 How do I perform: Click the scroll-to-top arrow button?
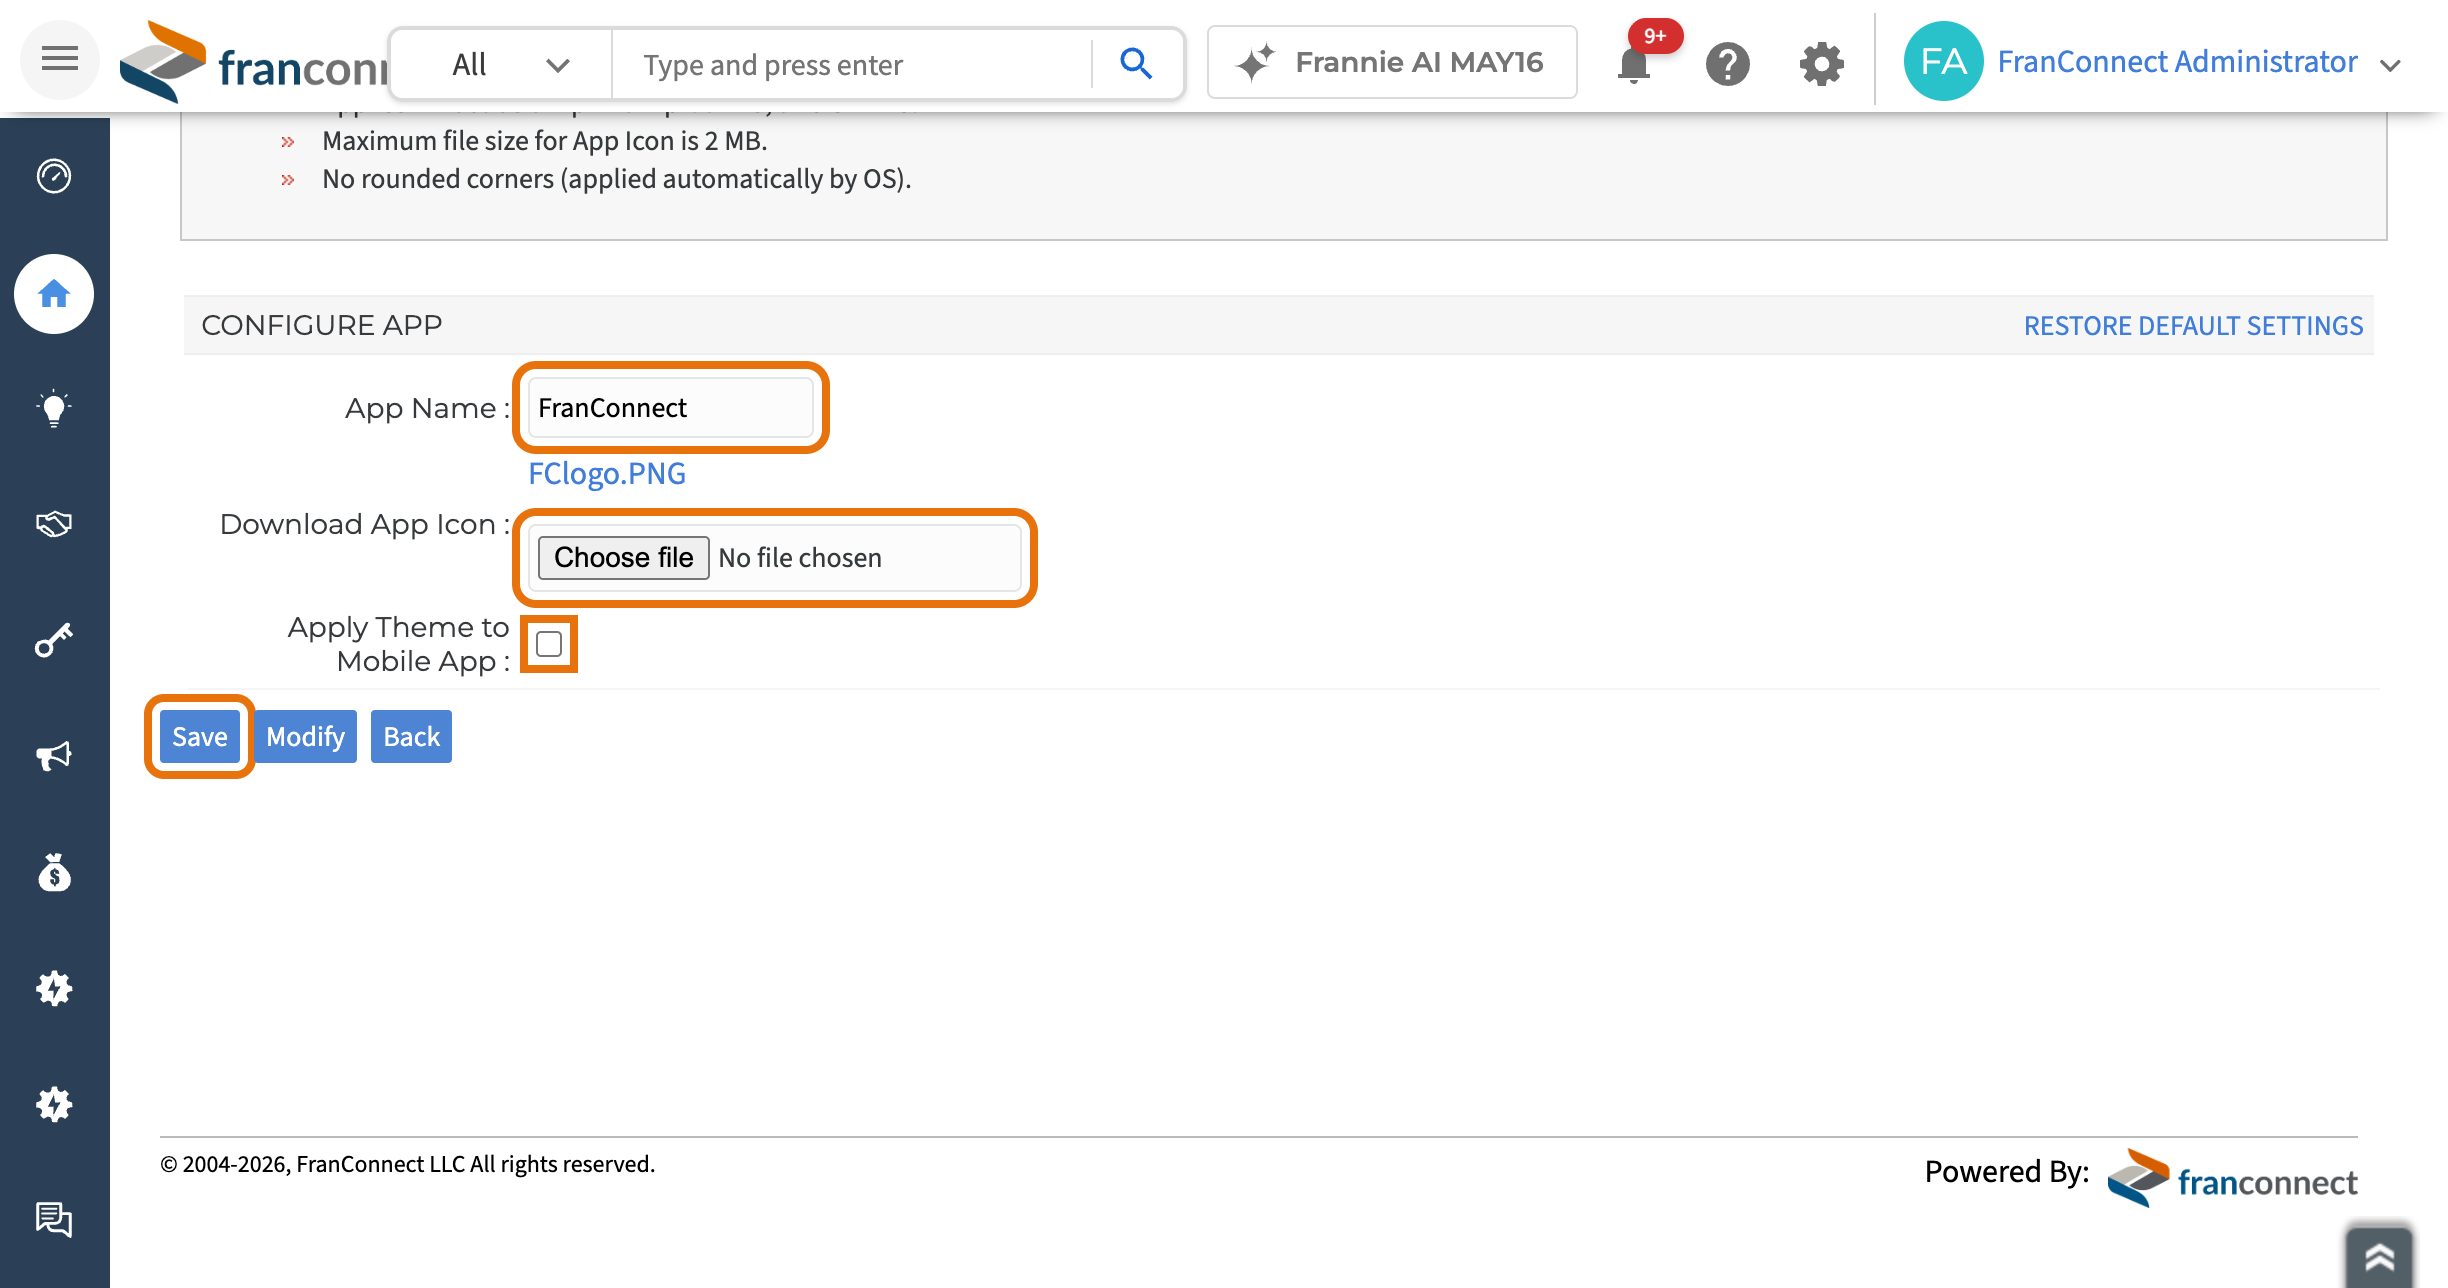[2379, 1256]
